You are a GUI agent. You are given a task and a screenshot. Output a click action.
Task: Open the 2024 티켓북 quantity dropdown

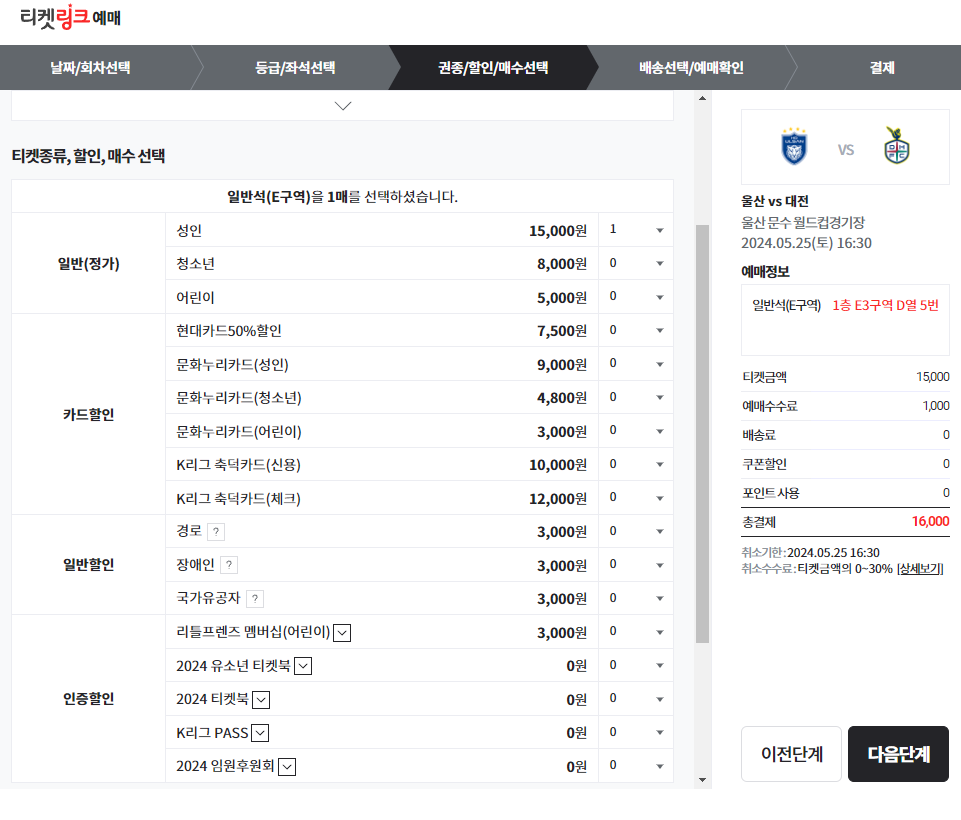tap(636, 699)
